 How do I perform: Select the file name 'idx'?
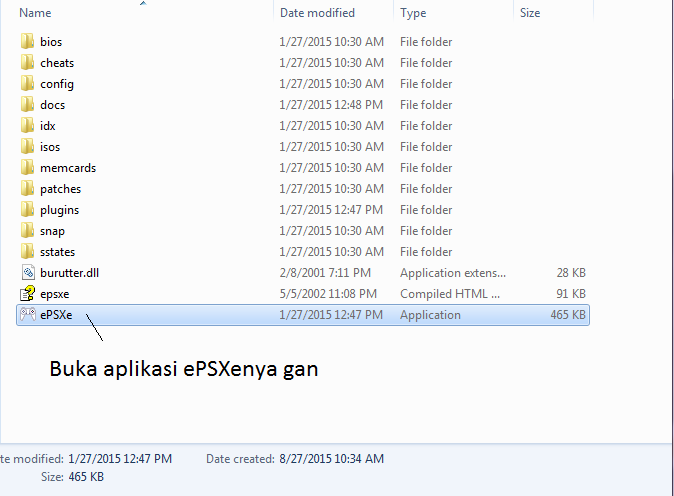[48, 126]
